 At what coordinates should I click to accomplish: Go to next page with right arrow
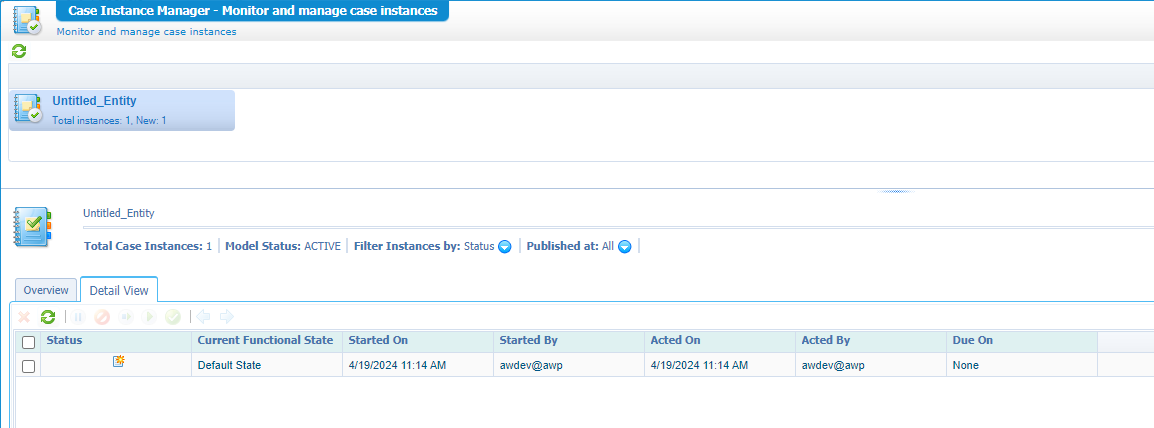coord(226,317)
